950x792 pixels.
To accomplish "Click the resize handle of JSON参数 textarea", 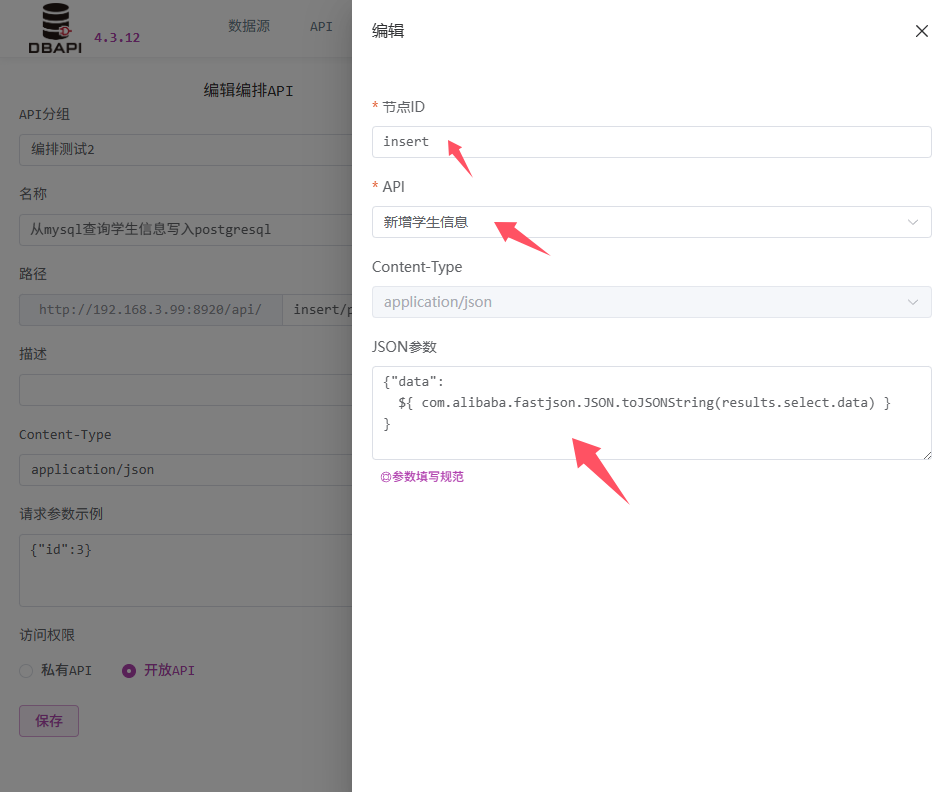I will pyautogui.click(x=926, y=454).
